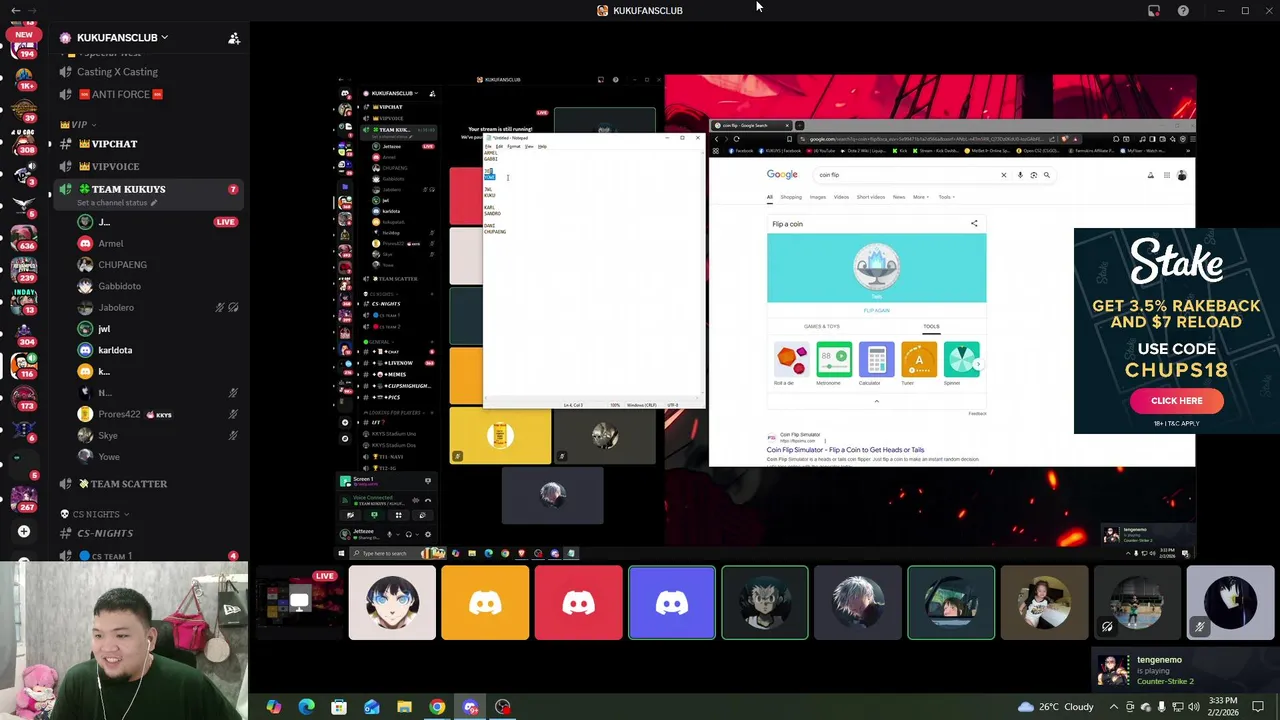
Task: Click the share icon on Flip a coin card
Action: [974, 224]
